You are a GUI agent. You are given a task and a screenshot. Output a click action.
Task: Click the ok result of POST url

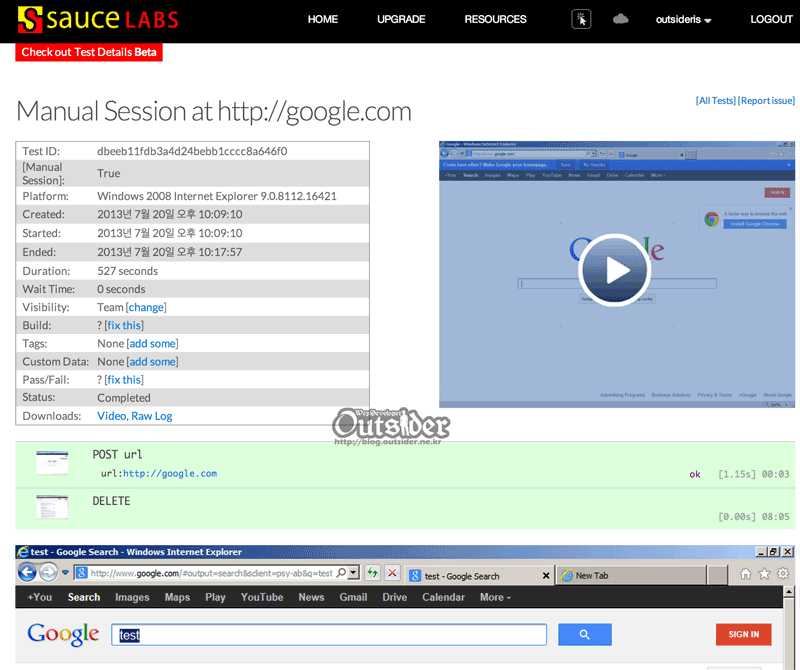(x=695, y=474)
